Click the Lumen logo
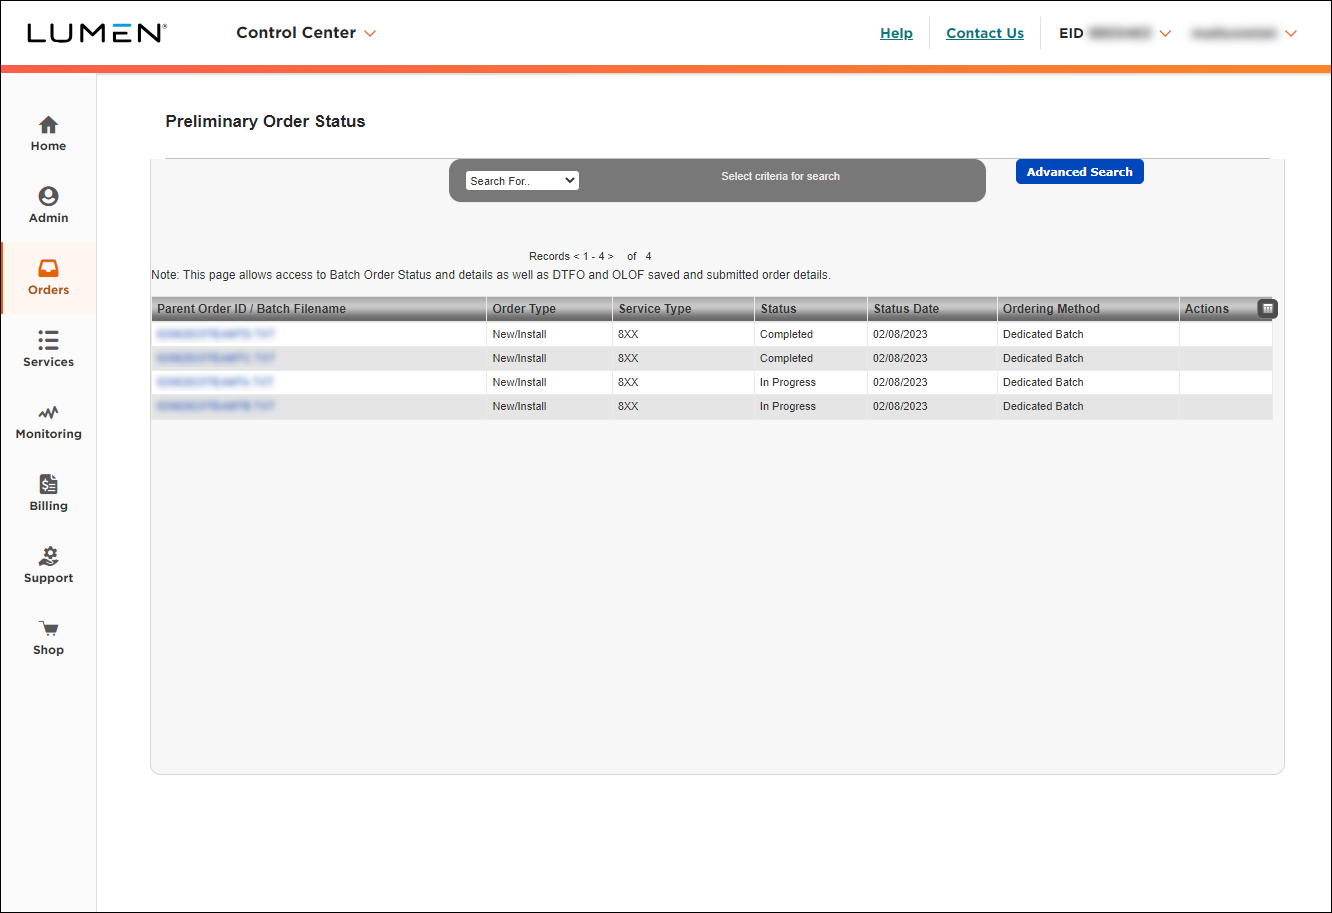 [x=97, y=33]
